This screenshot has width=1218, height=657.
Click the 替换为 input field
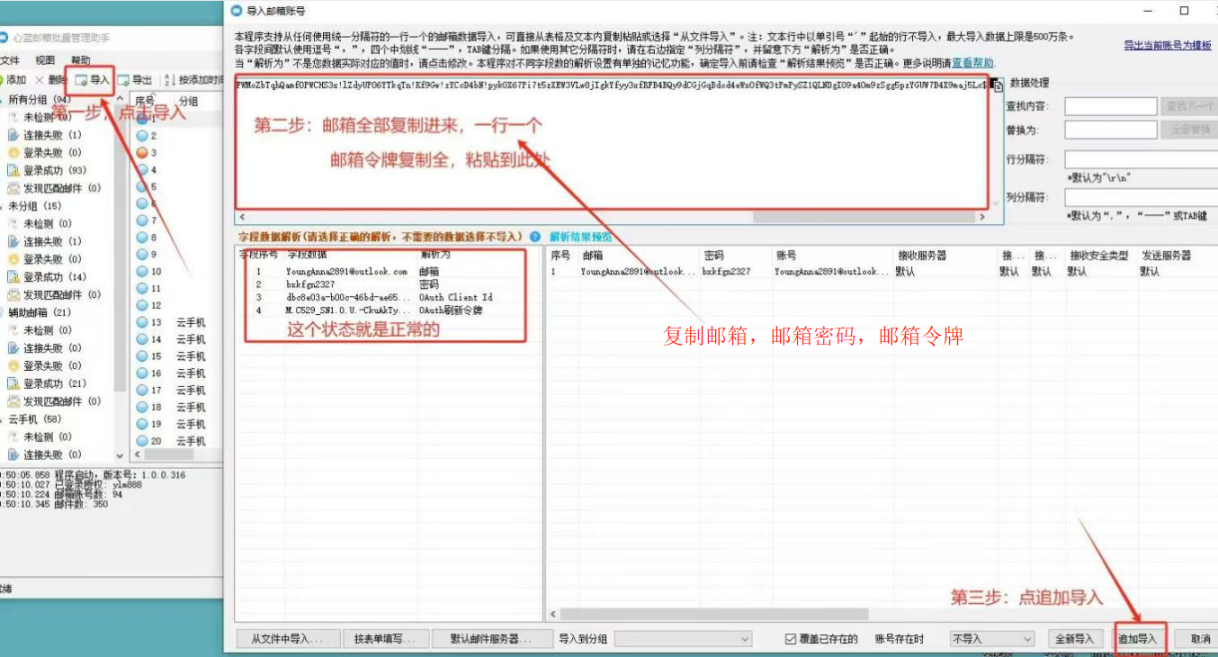1110,130
